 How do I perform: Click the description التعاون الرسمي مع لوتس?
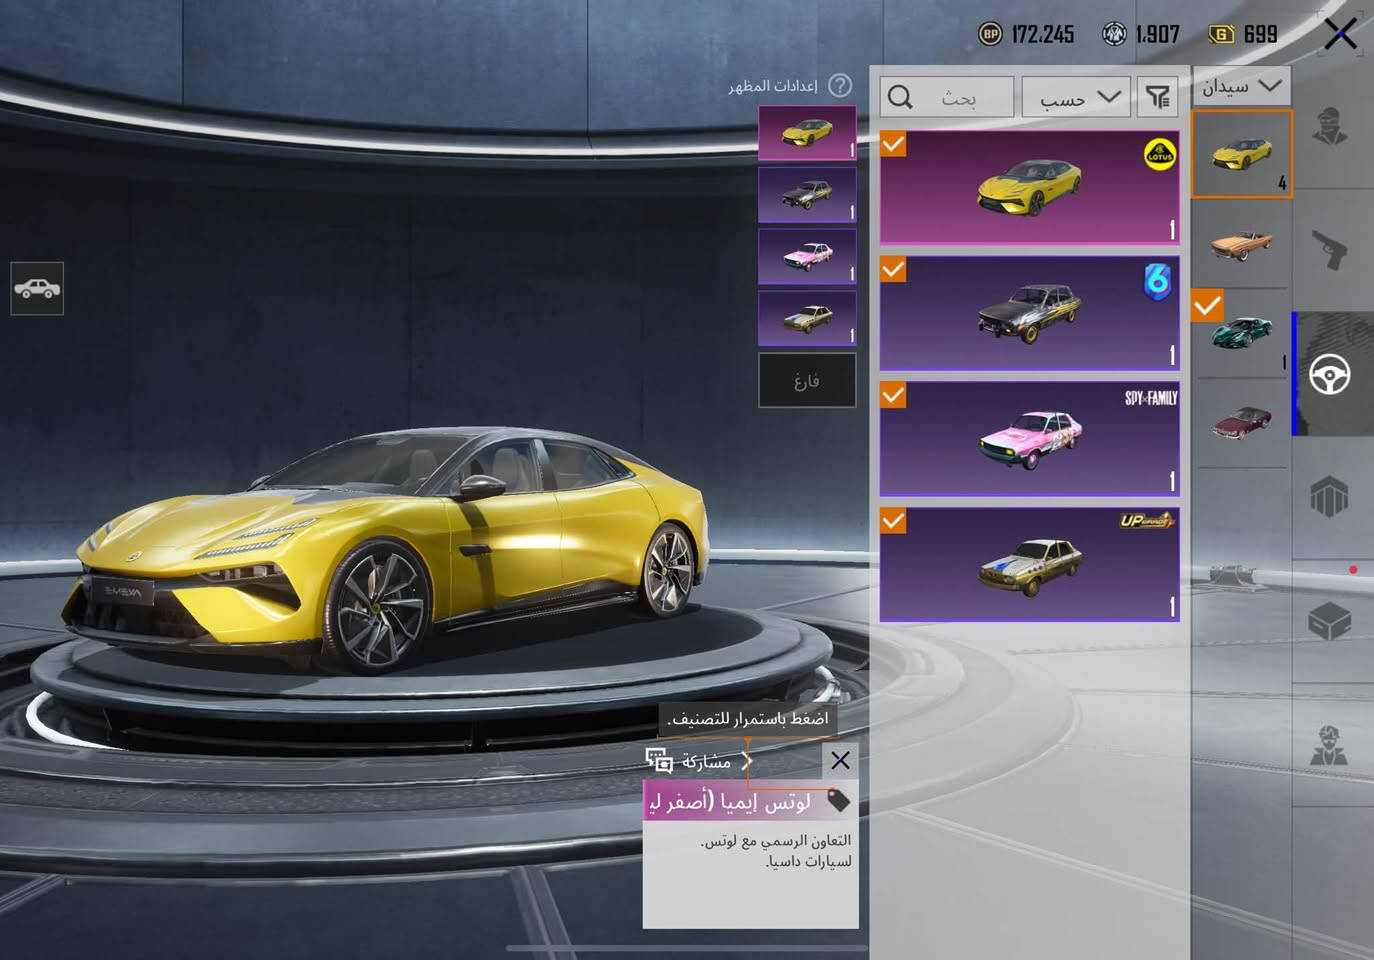776,840
